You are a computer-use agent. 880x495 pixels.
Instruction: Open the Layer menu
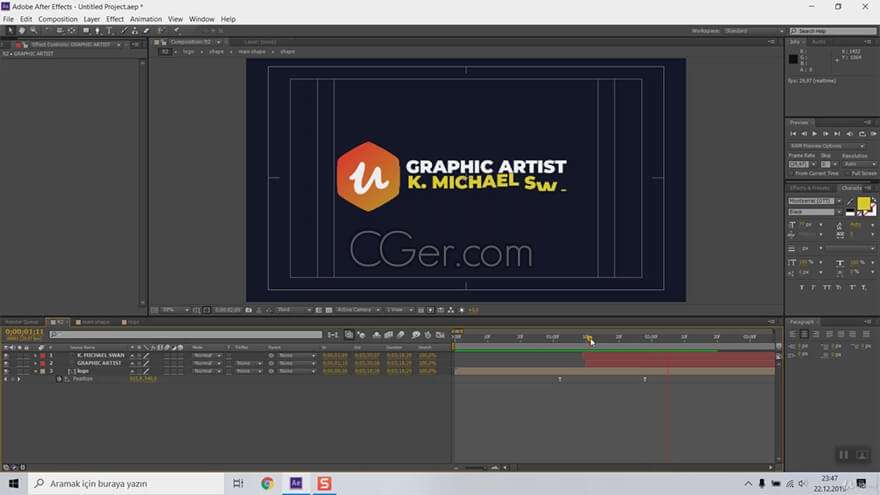coord(91,19)
